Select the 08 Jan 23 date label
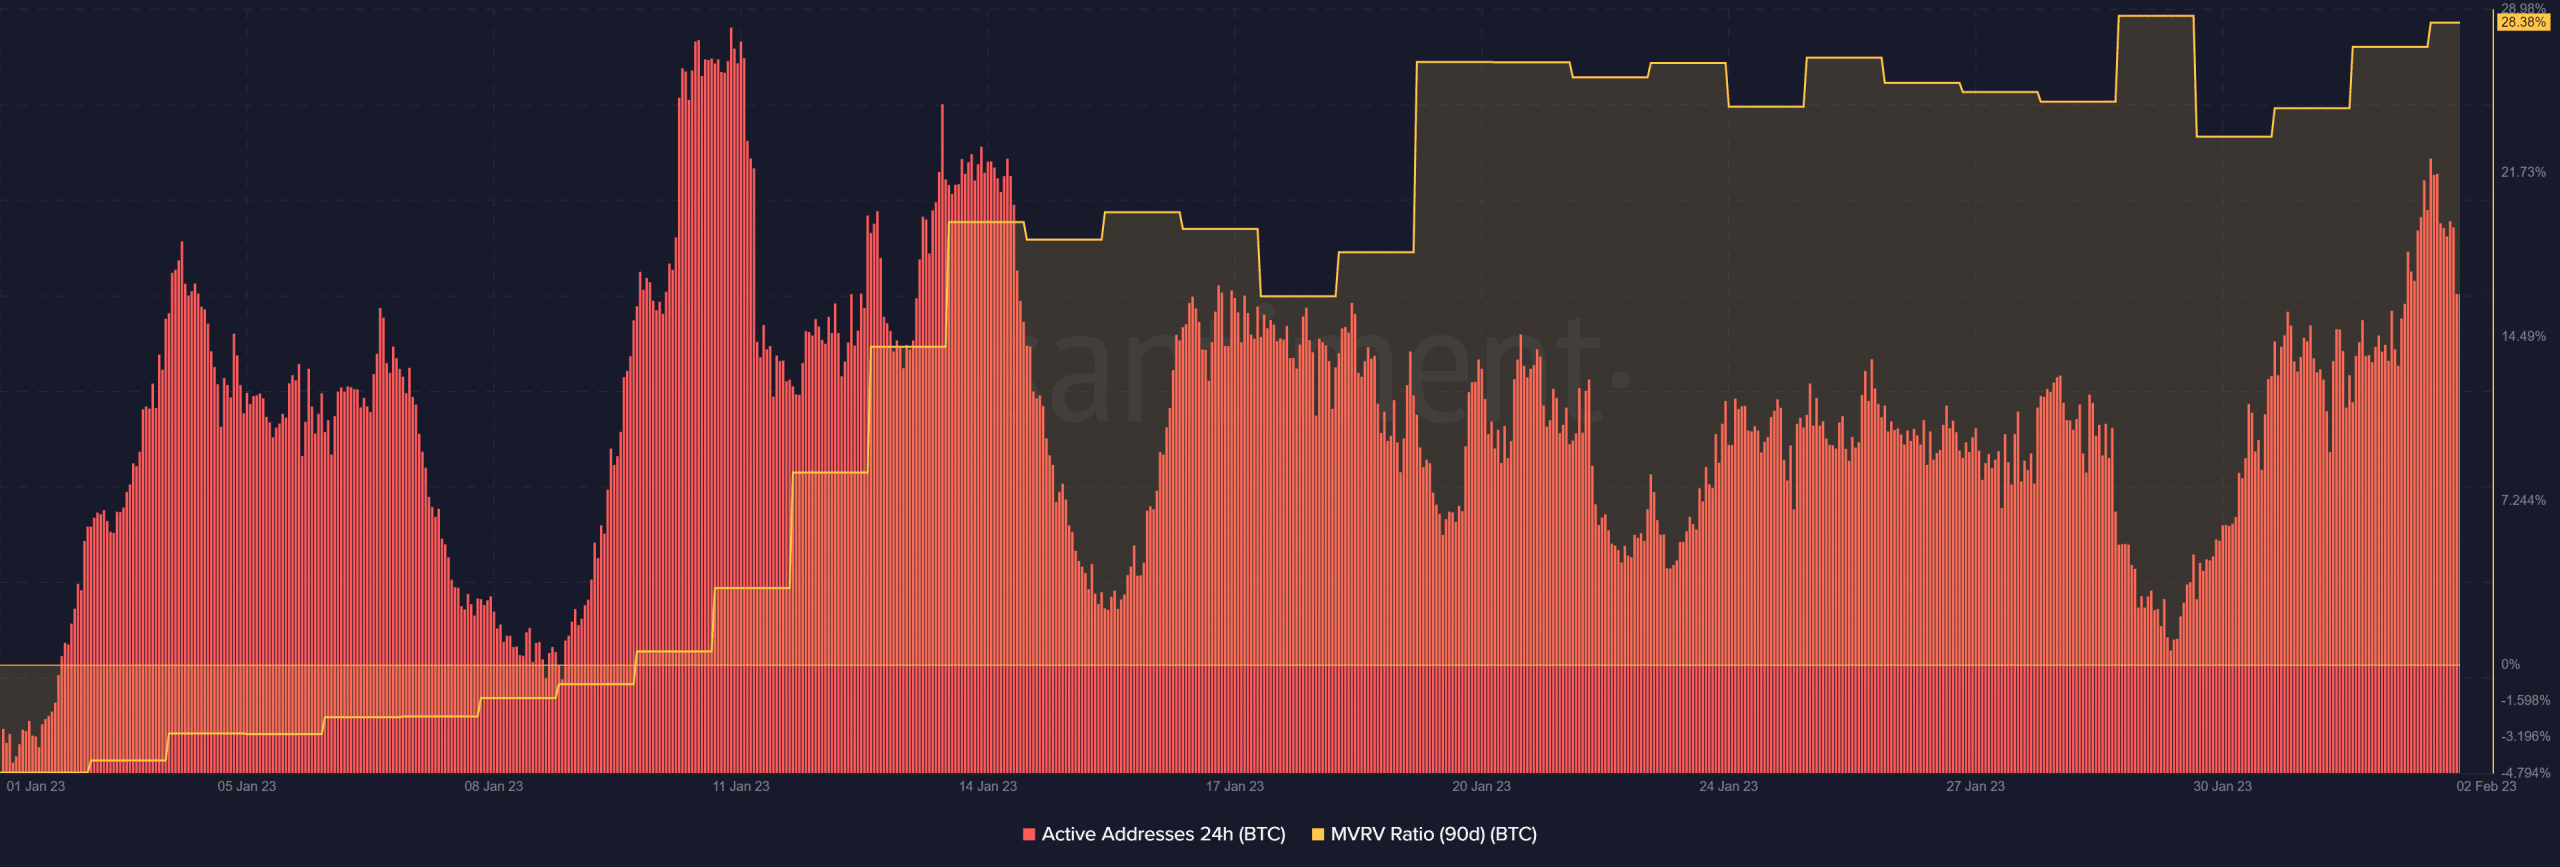Viewport: 2560px width, 867px height. [494, 786]
